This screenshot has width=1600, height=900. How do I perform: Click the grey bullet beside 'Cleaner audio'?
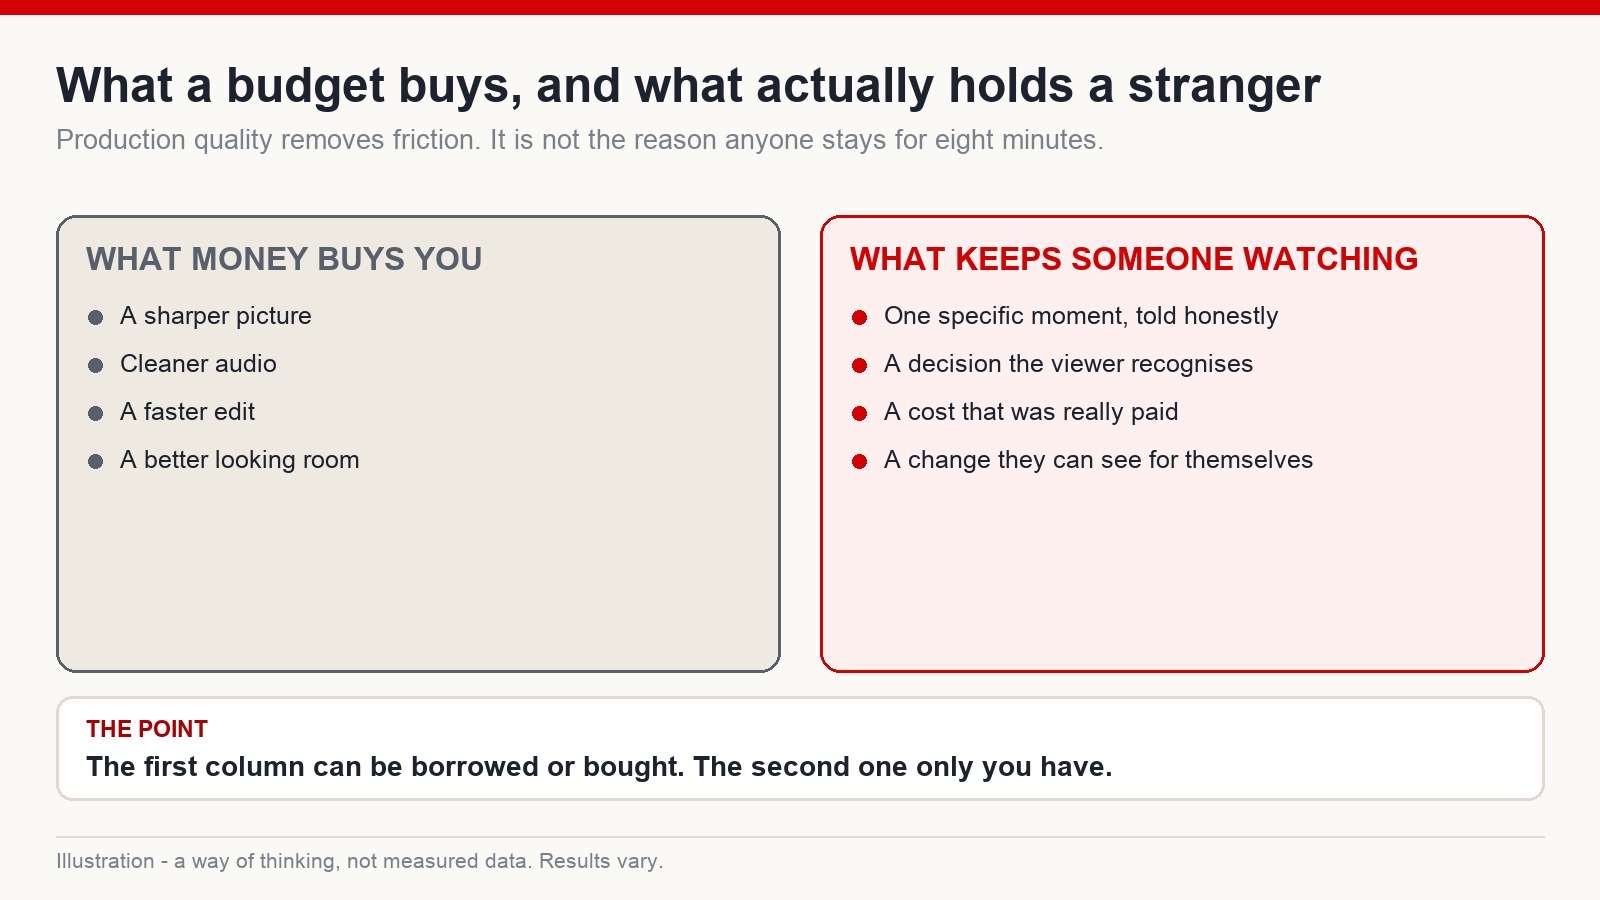[x=96, y=365]
